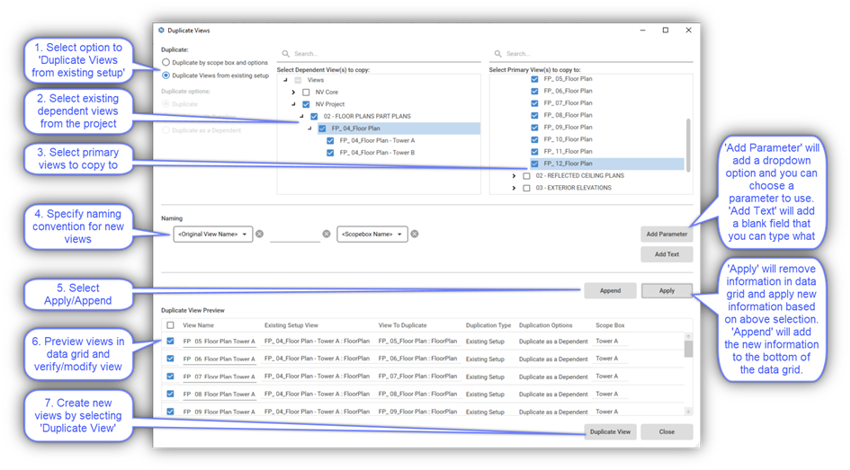Remove the blank text naming field
The width and height of the screenshot is (850, 470).
tap(326, 234)
